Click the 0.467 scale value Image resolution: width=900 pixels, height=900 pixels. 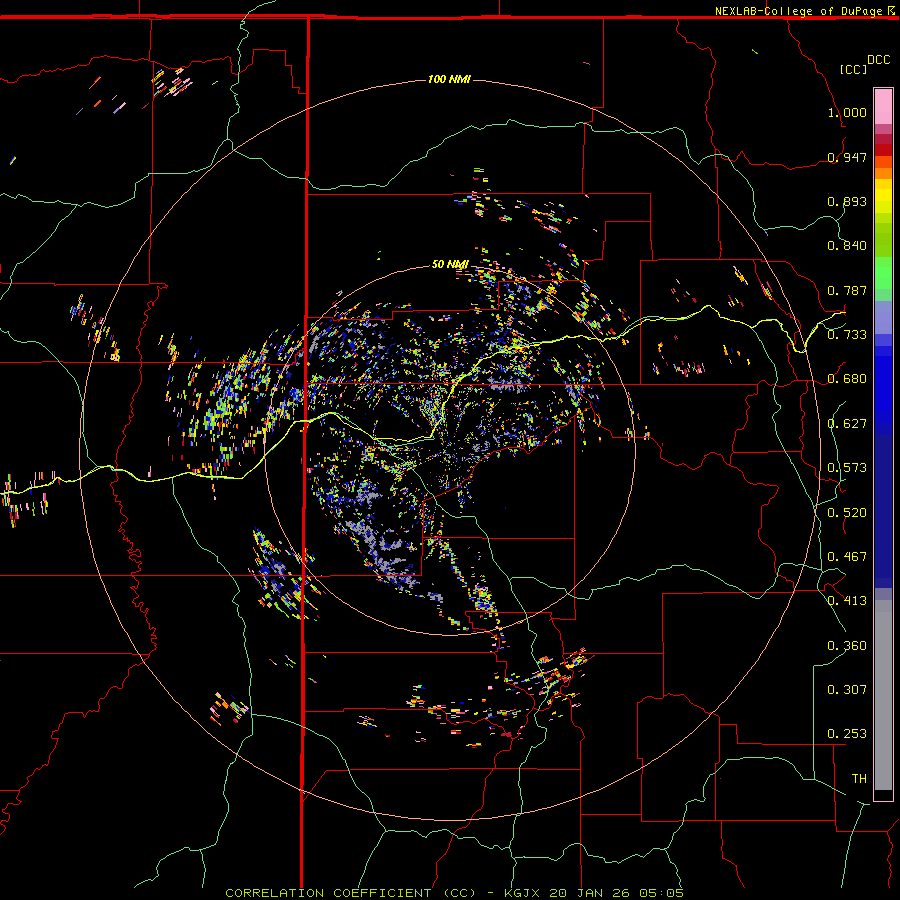click(847, 556)
